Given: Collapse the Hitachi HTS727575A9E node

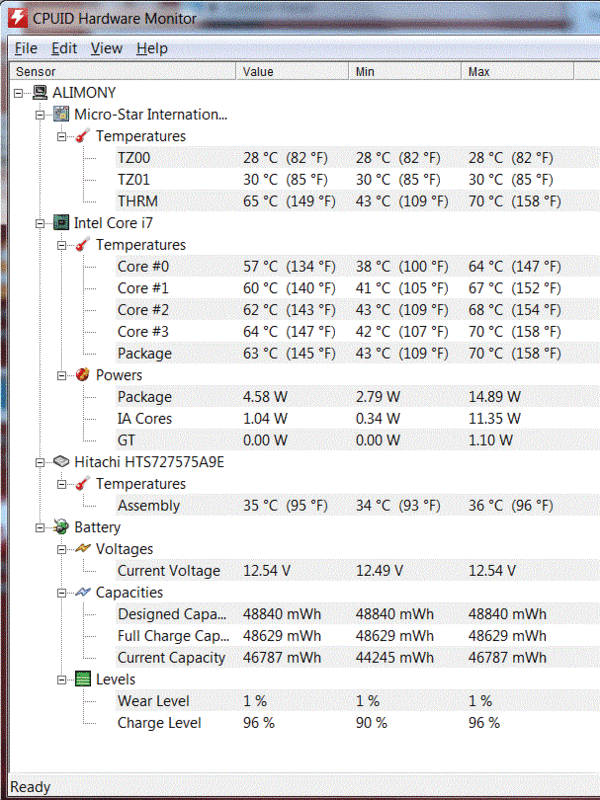Looking at the screenshot, I should pos(40,463).
